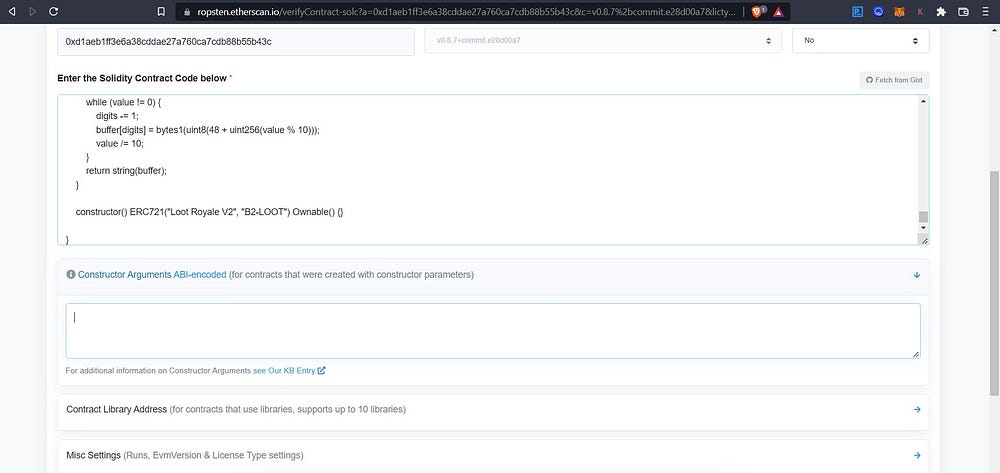Open Brave Rewards triangle icon
The width and height of the screenshot is (1000, 473).
coord(778,11)
